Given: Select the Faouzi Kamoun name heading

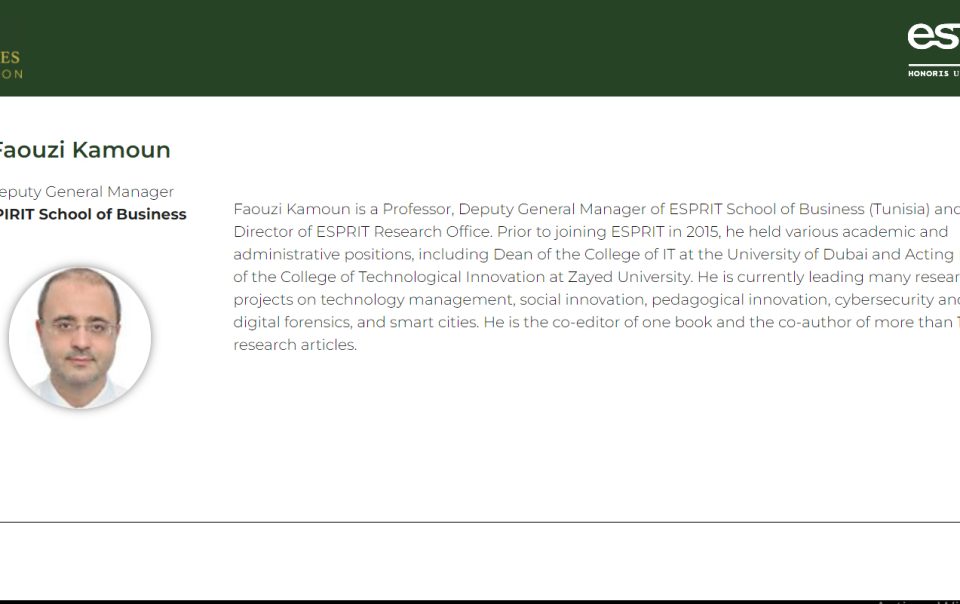Looking at the screenshot, I should (84, 150).
